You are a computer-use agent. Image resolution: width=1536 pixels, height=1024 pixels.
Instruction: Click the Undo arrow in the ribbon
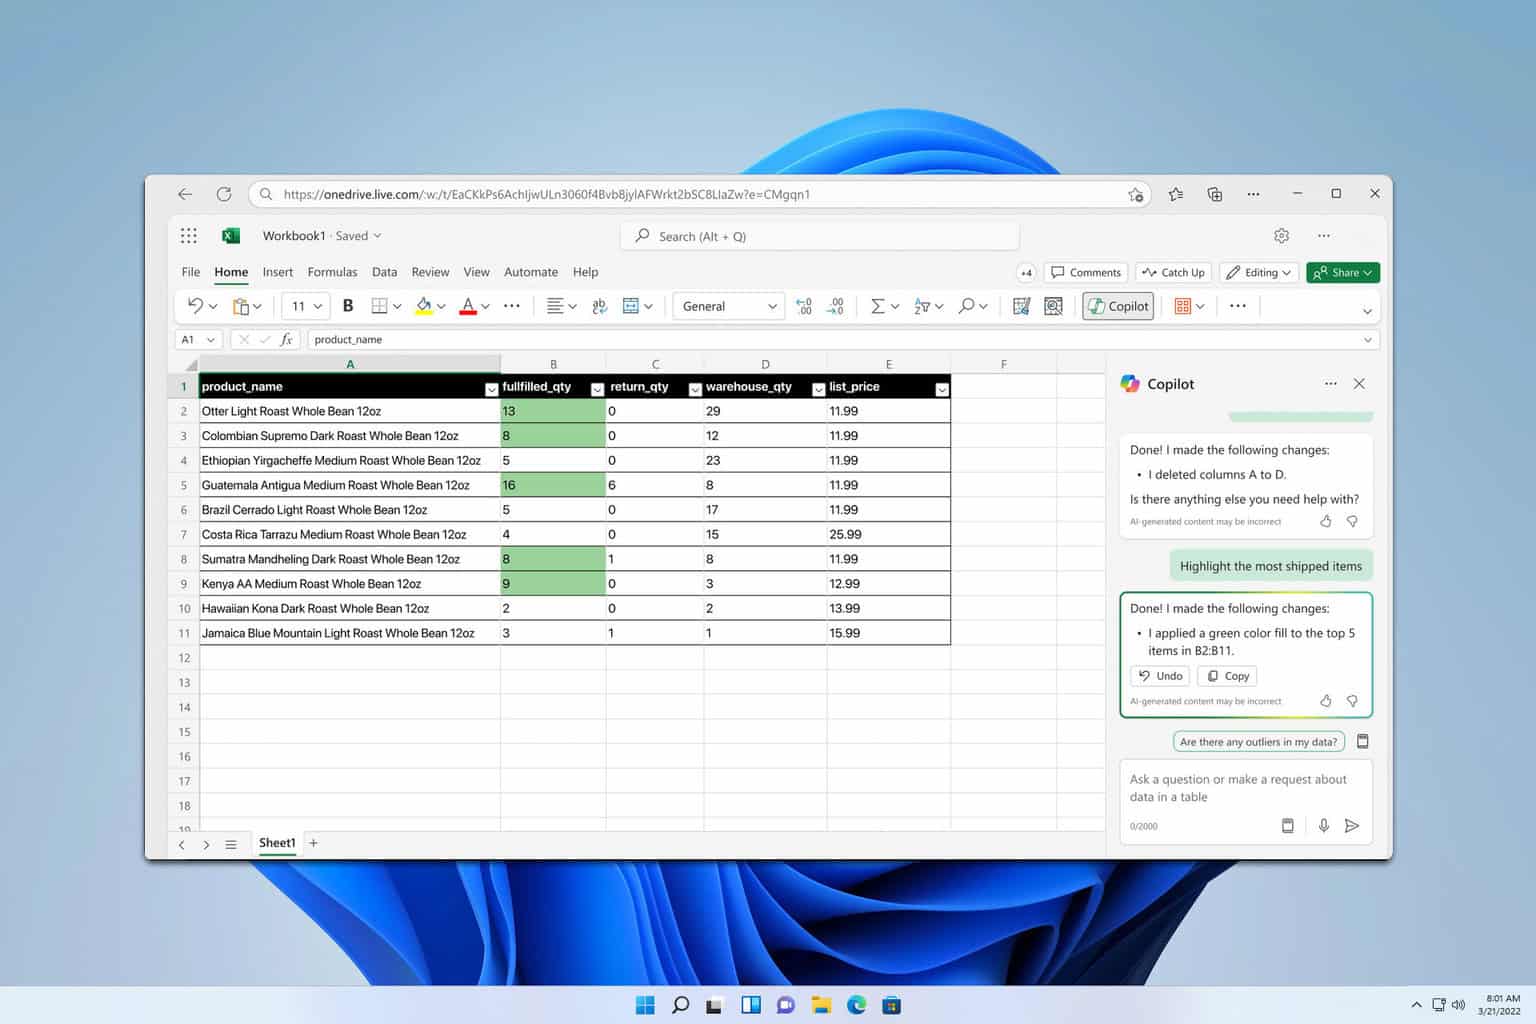pyautogui.click(x=195, y=306)
